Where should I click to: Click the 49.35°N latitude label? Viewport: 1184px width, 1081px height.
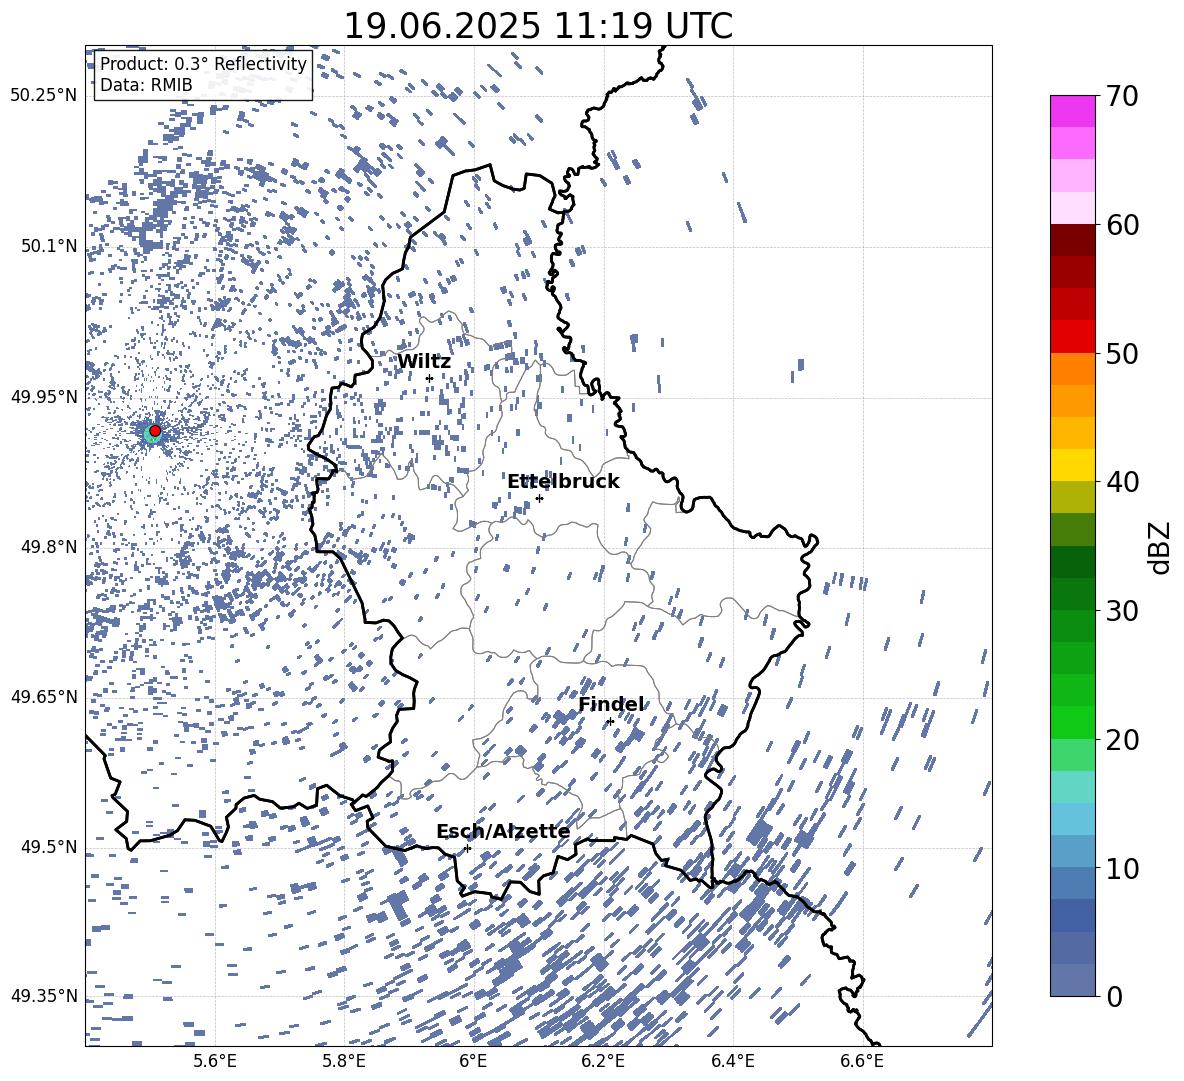click(x=44, y=996)
